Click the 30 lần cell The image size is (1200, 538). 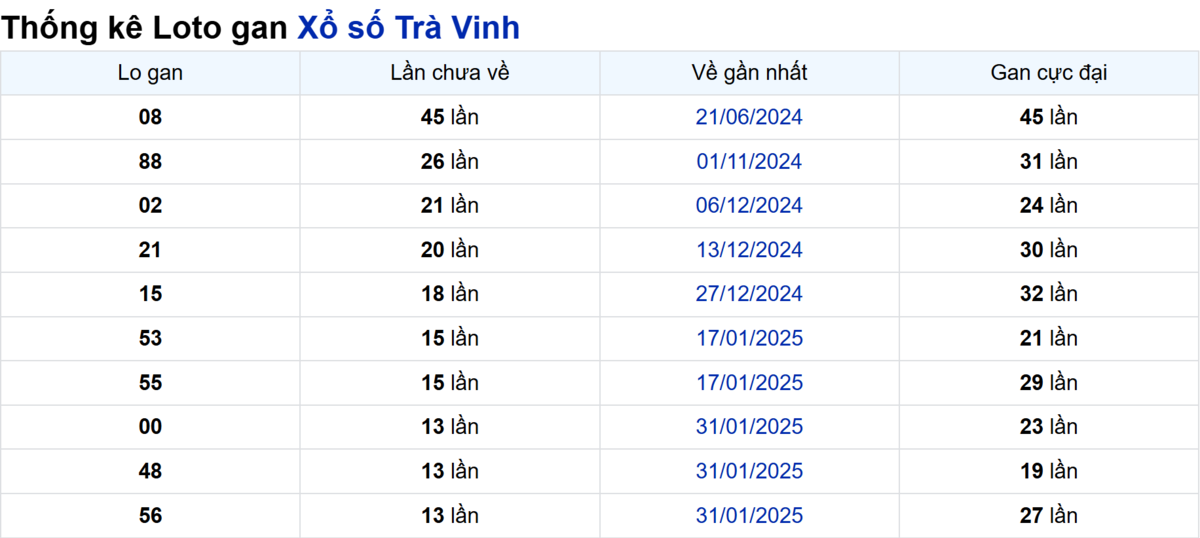(1049, 250)
